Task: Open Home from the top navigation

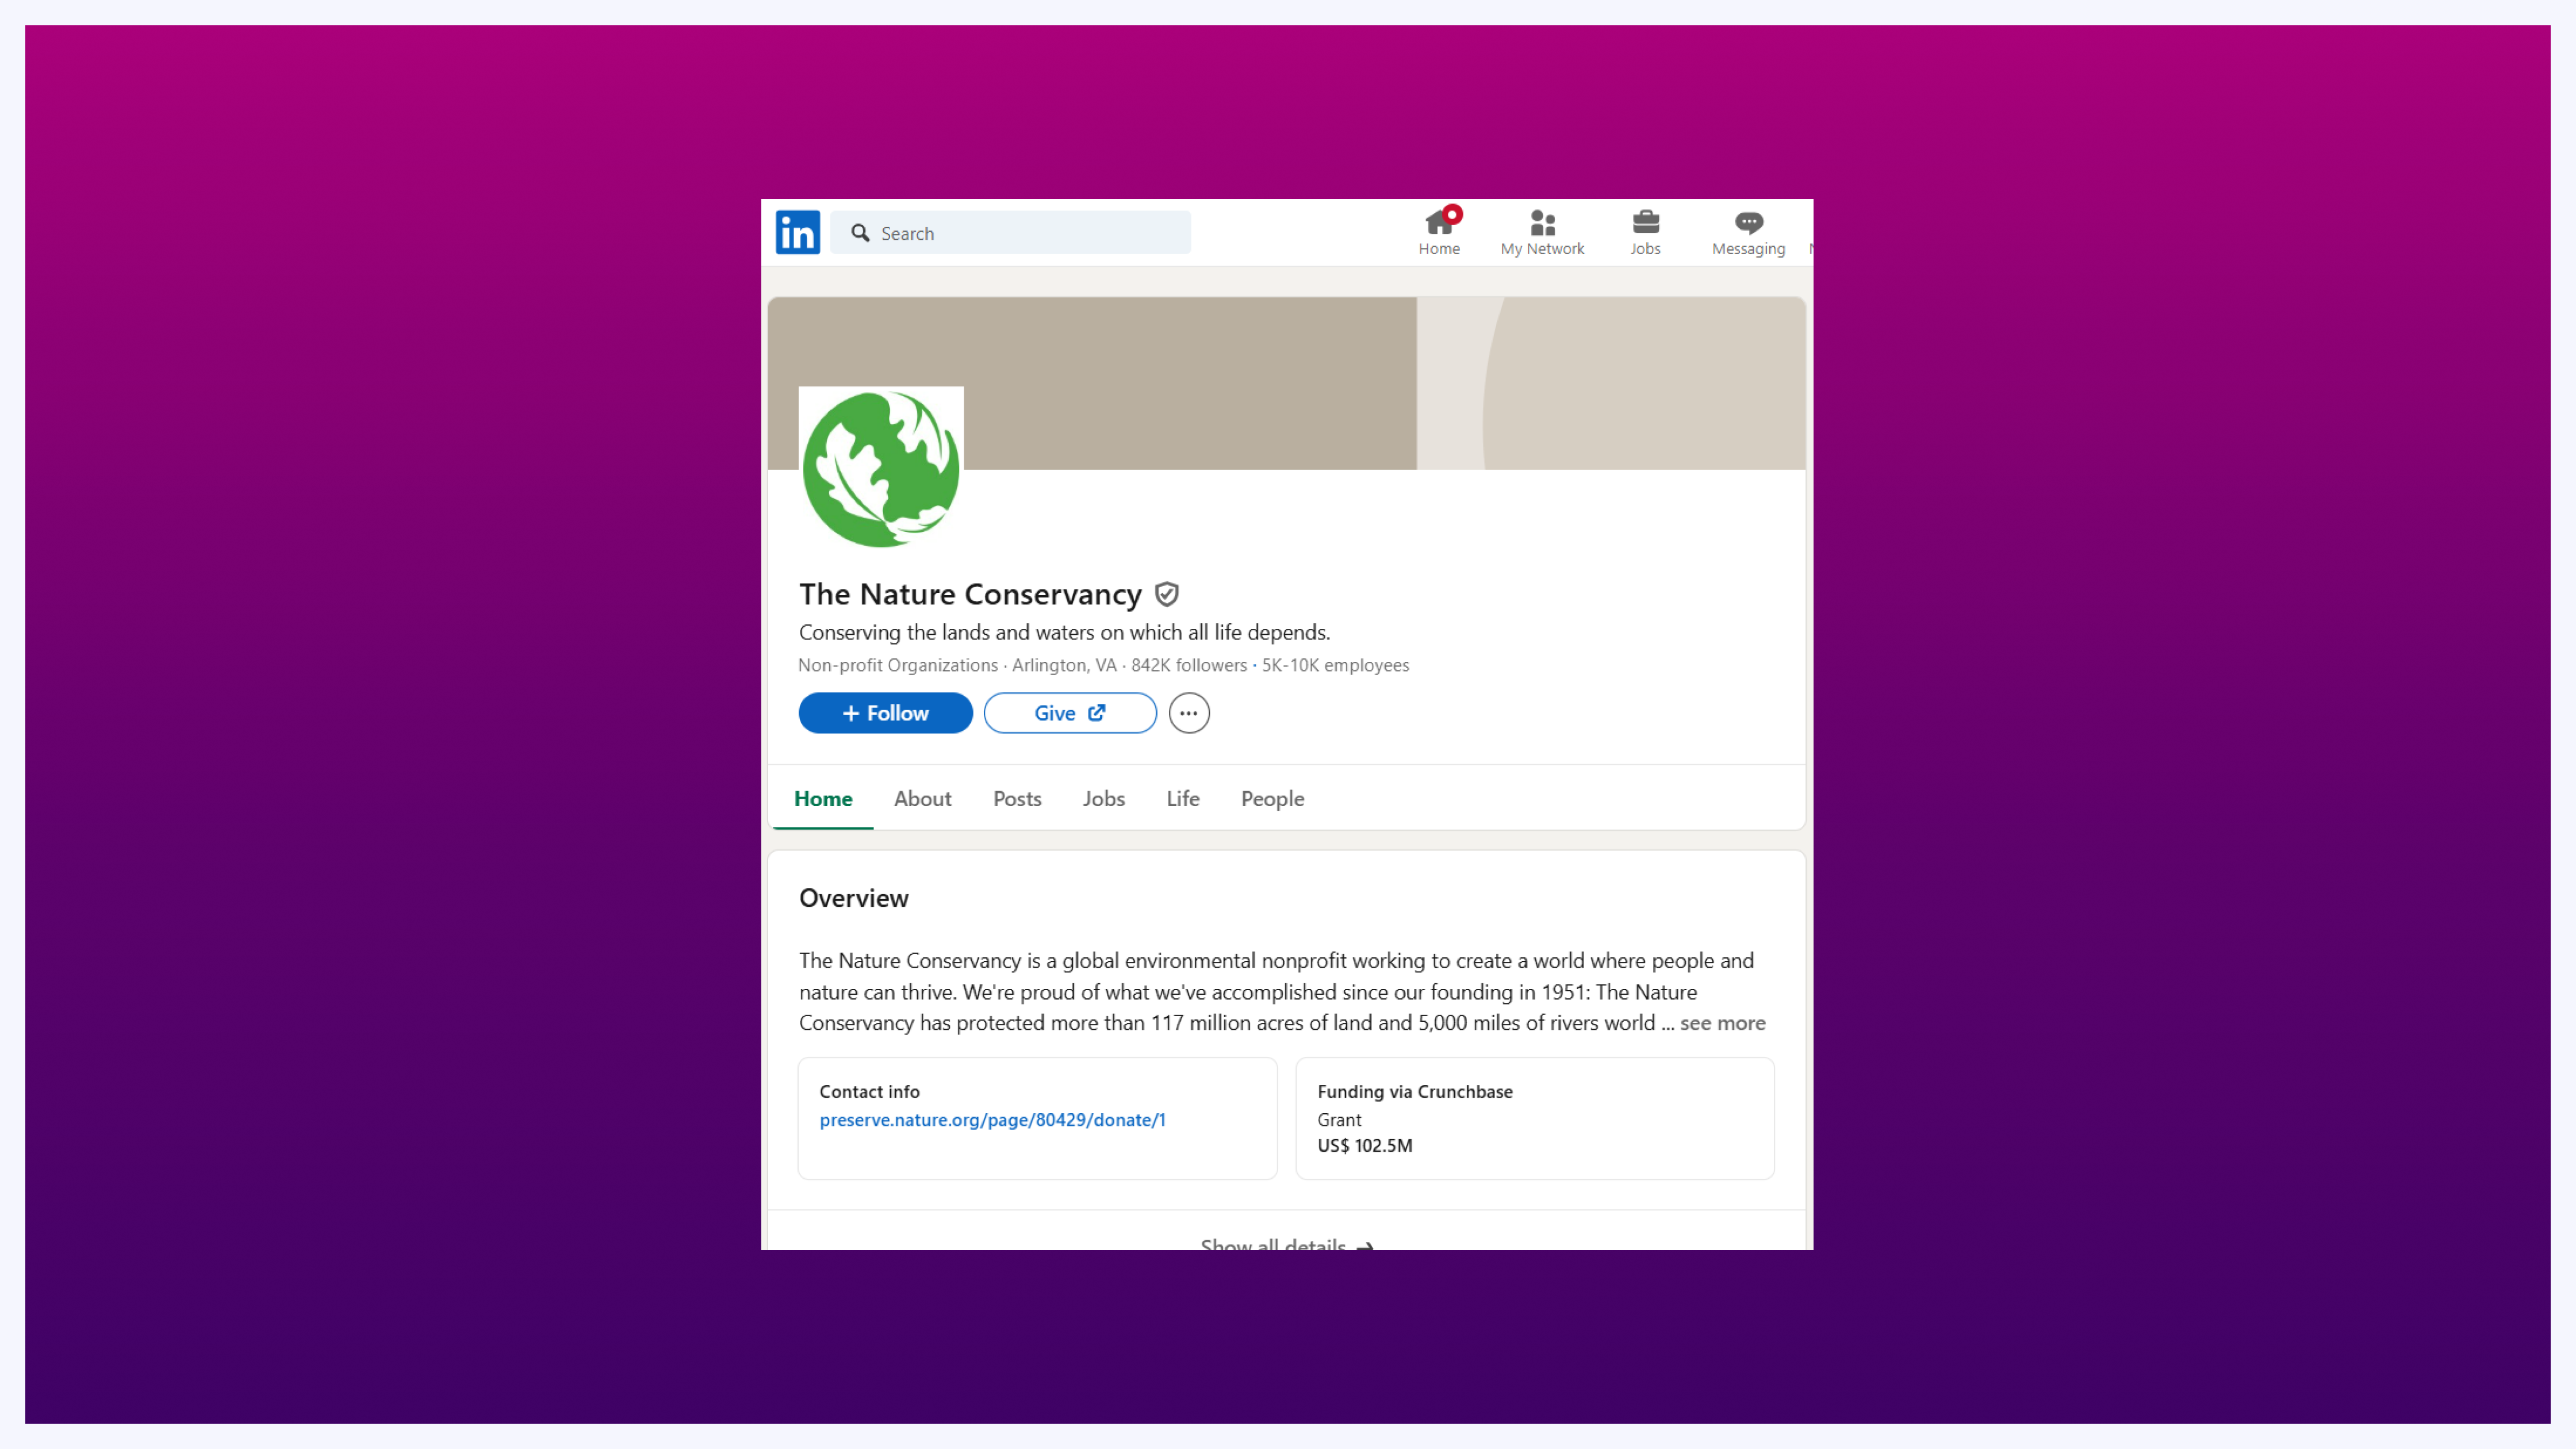Action: pyautogui.click(x=1438, y=232)
